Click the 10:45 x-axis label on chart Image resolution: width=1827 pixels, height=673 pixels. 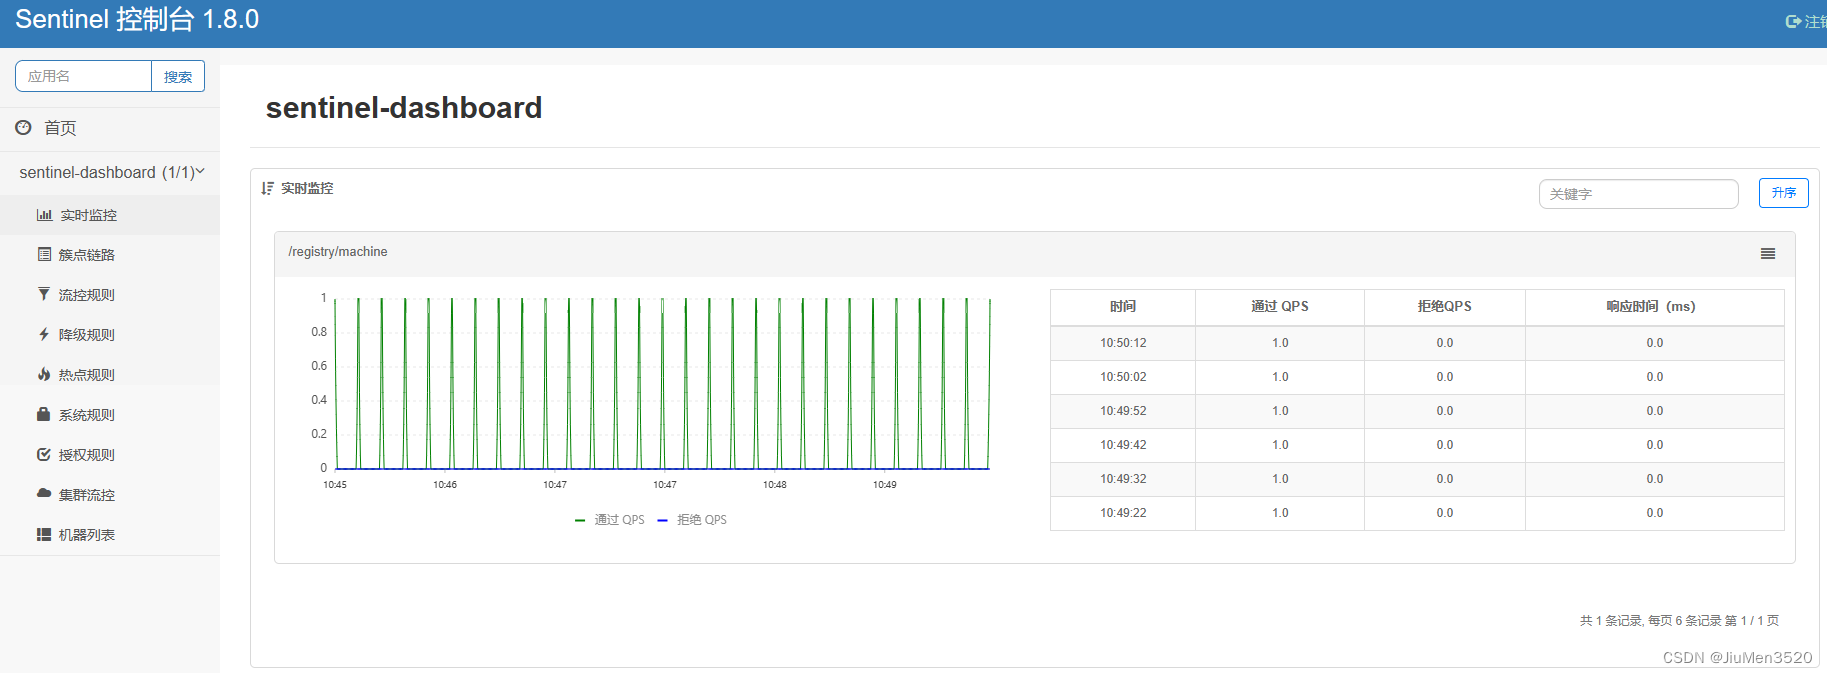pyautogui.click(x=335, y=485)
